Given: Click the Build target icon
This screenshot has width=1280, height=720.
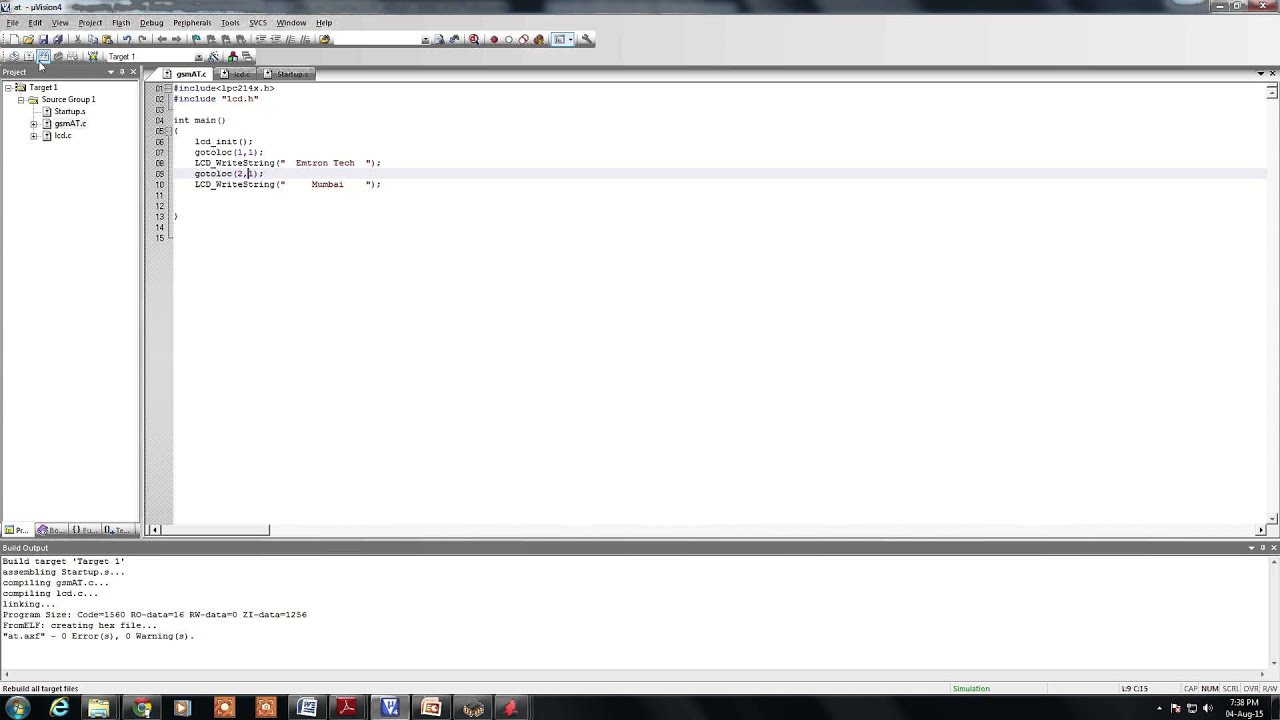Looking at the screenshot, I should pyautogui.click(x=28, y=56).
